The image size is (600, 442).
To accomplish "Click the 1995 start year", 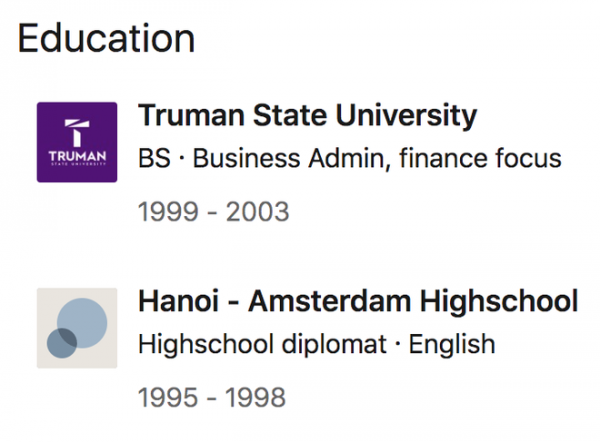I will click(168, 397).
